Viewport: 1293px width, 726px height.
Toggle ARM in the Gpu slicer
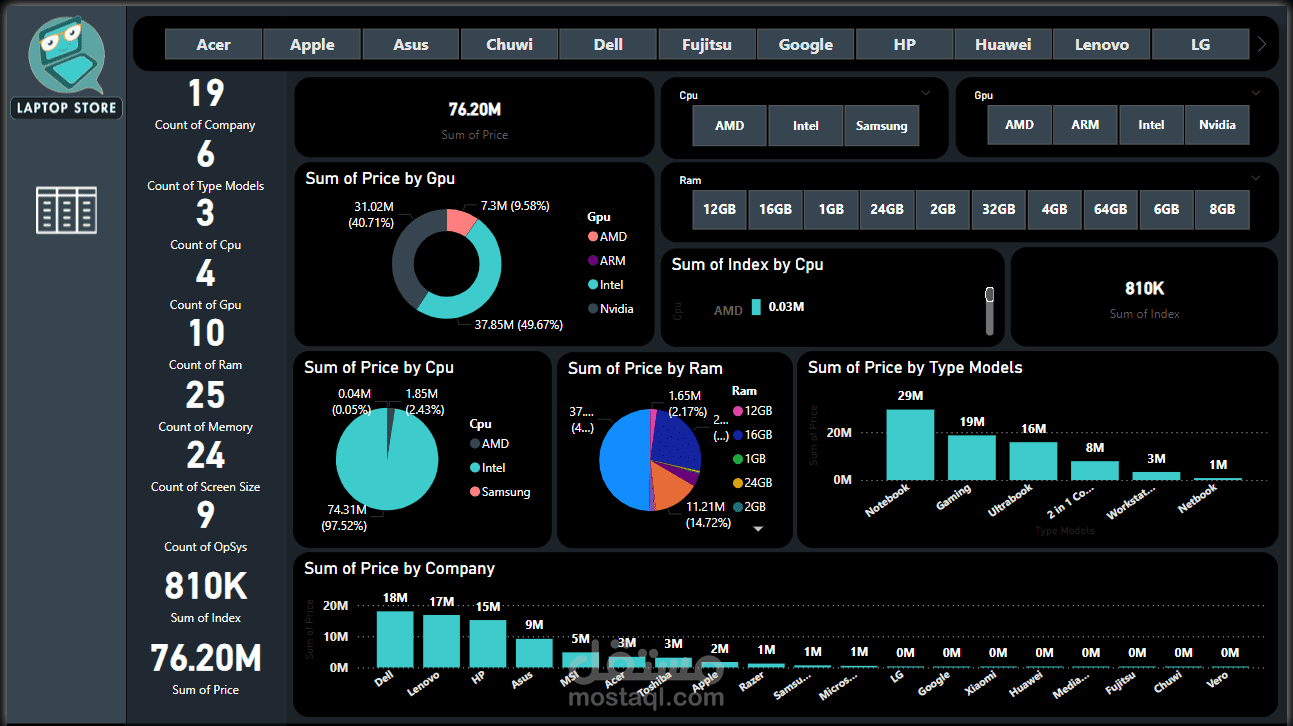pyautogui.click(x=1085, y=125)
